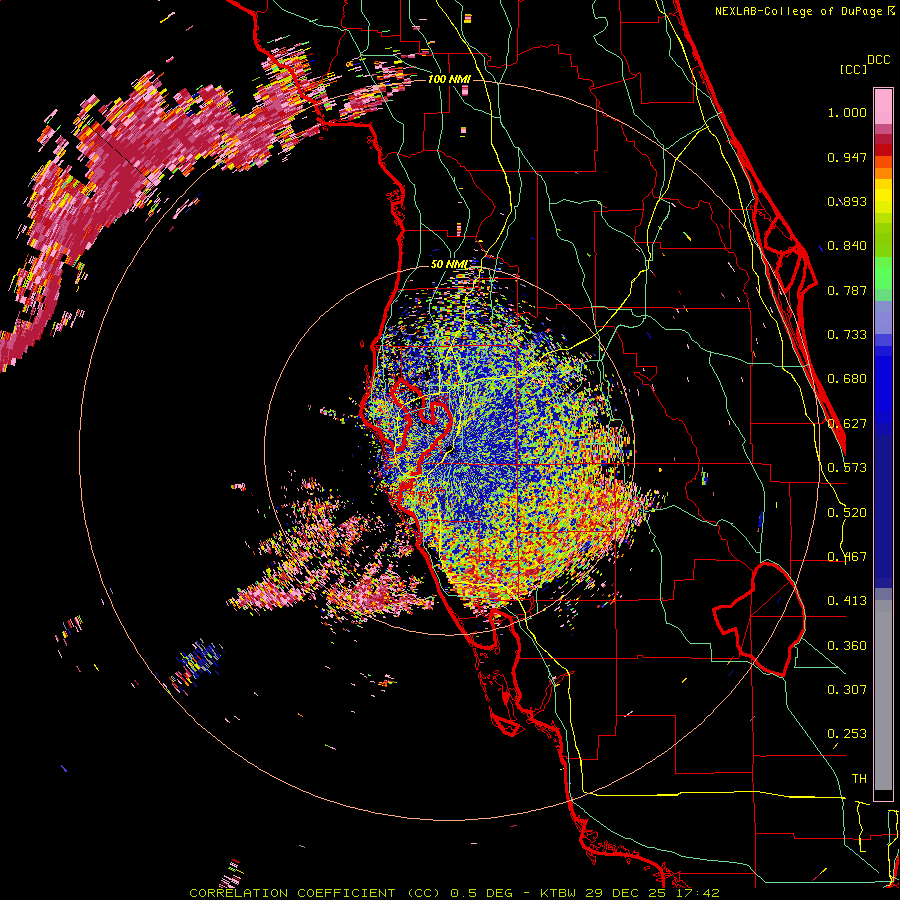Viewport: 900px width, 900px height.
Task: Click the 0.787 color scale value
Action: 847,290
